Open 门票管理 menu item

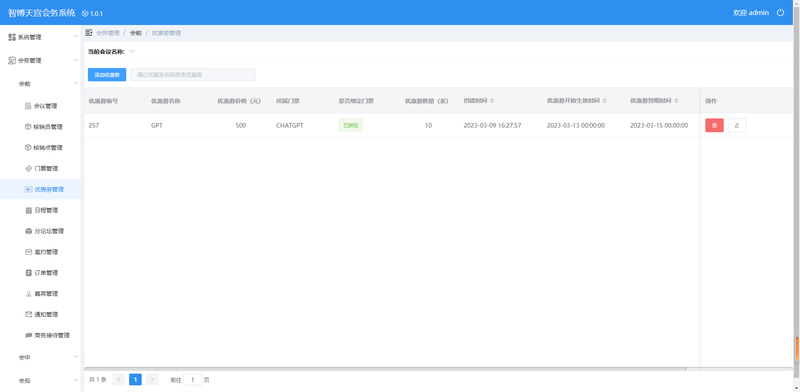point(40,168)
